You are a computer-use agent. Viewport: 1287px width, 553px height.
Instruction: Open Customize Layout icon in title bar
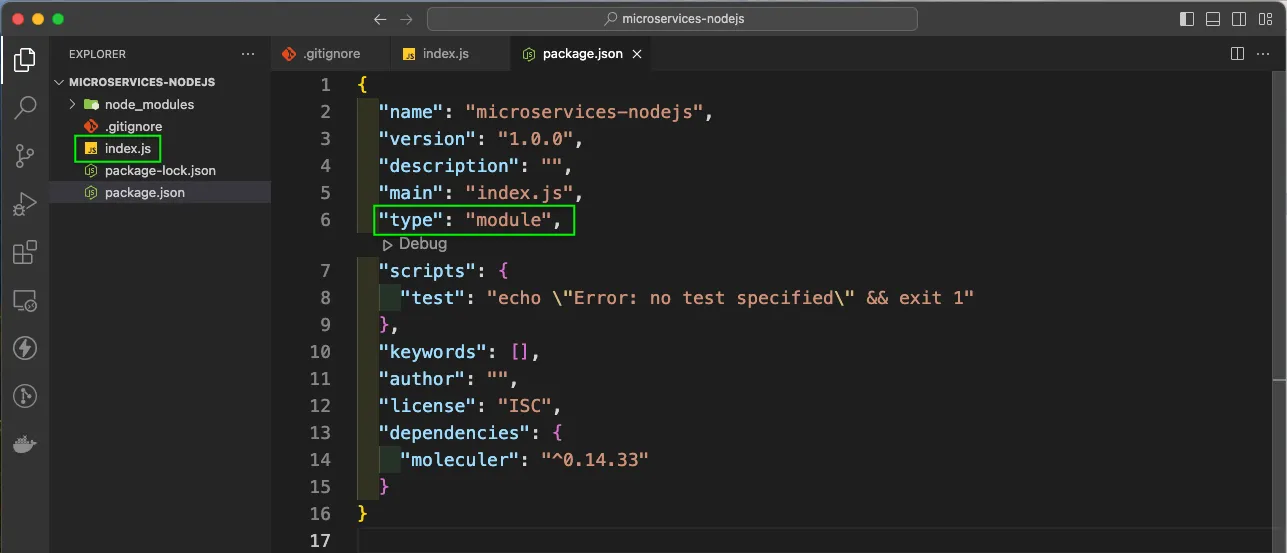coord(1265,19)
